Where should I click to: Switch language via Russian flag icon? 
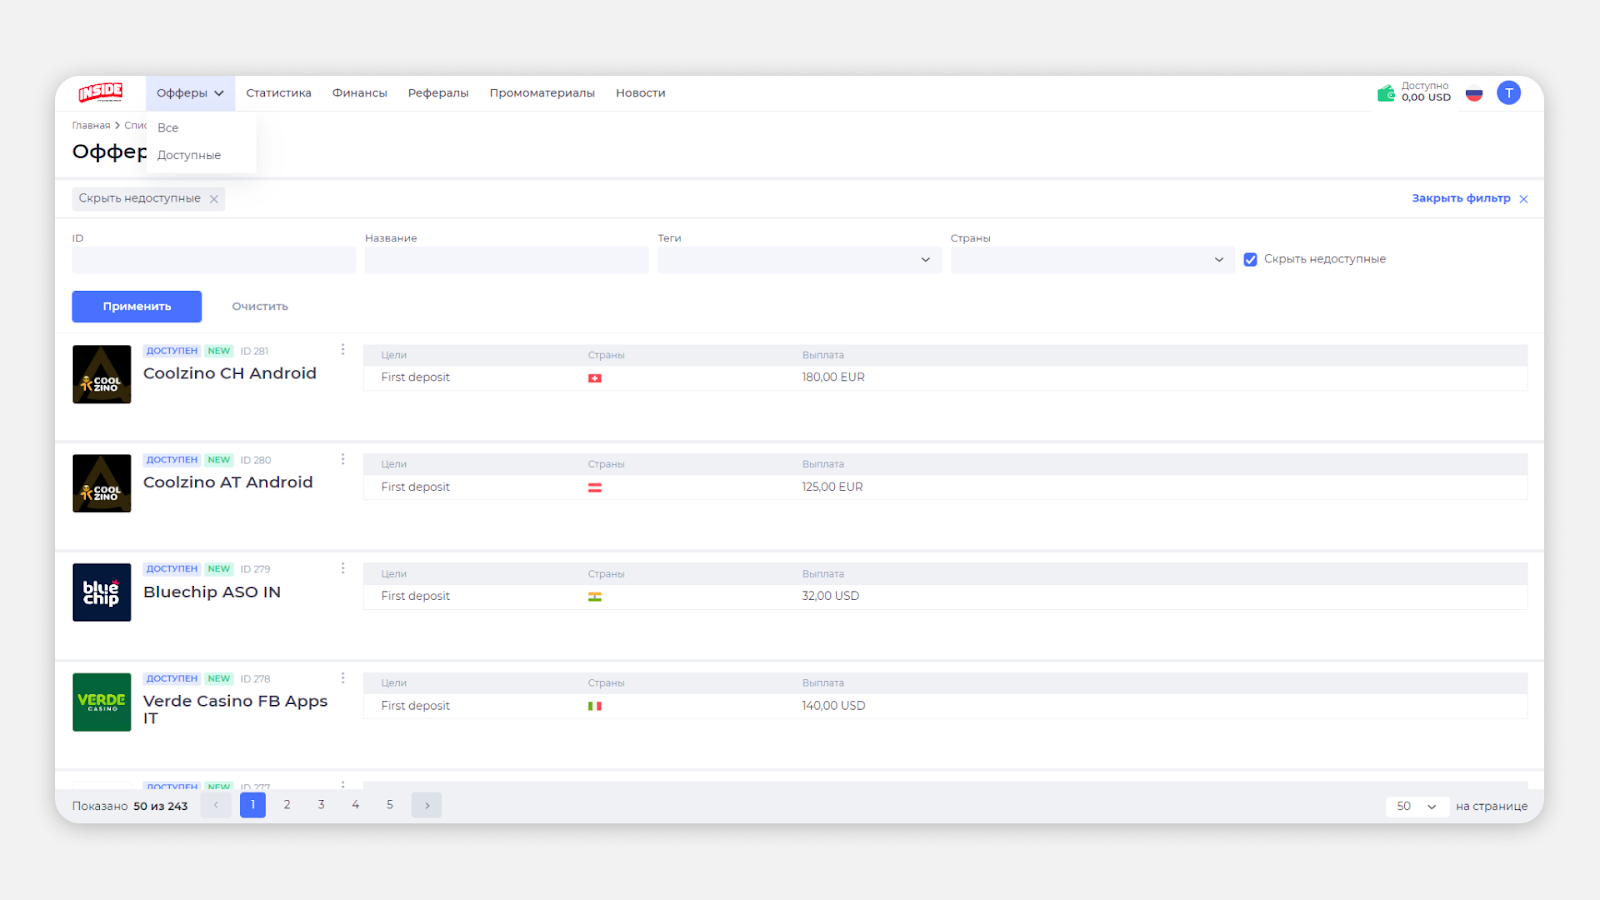point(1474,94)
